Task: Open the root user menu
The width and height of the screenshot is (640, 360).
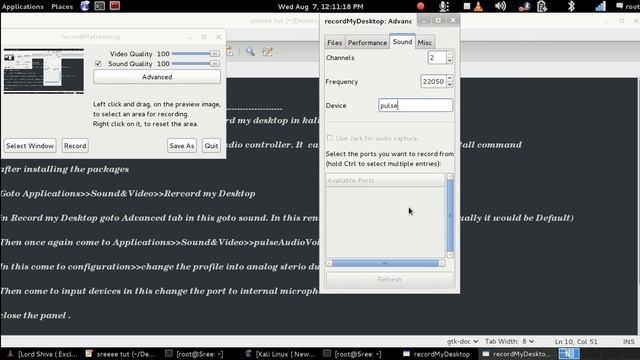Action: [627, 6]
